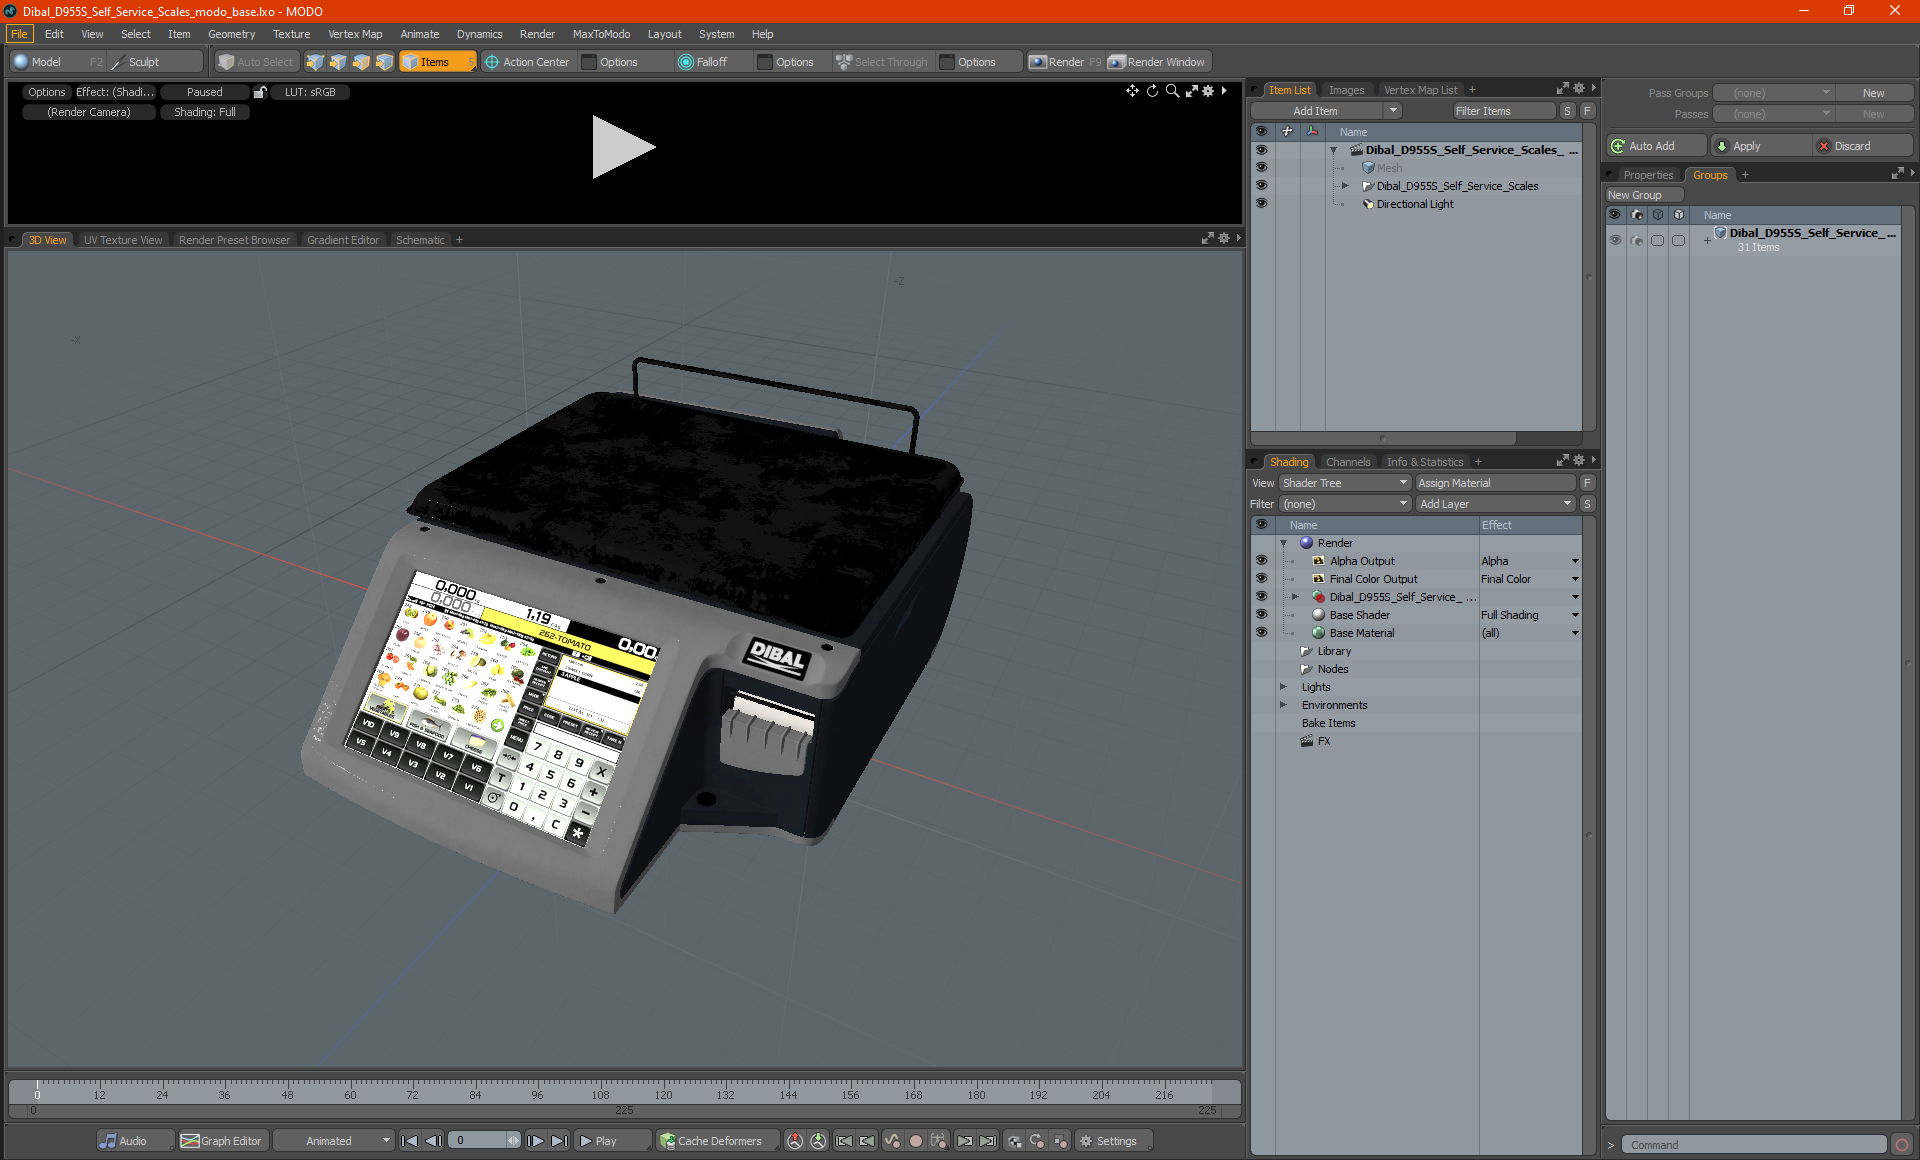Toggle visibility of the 31 Items group

coord(1615,240)
